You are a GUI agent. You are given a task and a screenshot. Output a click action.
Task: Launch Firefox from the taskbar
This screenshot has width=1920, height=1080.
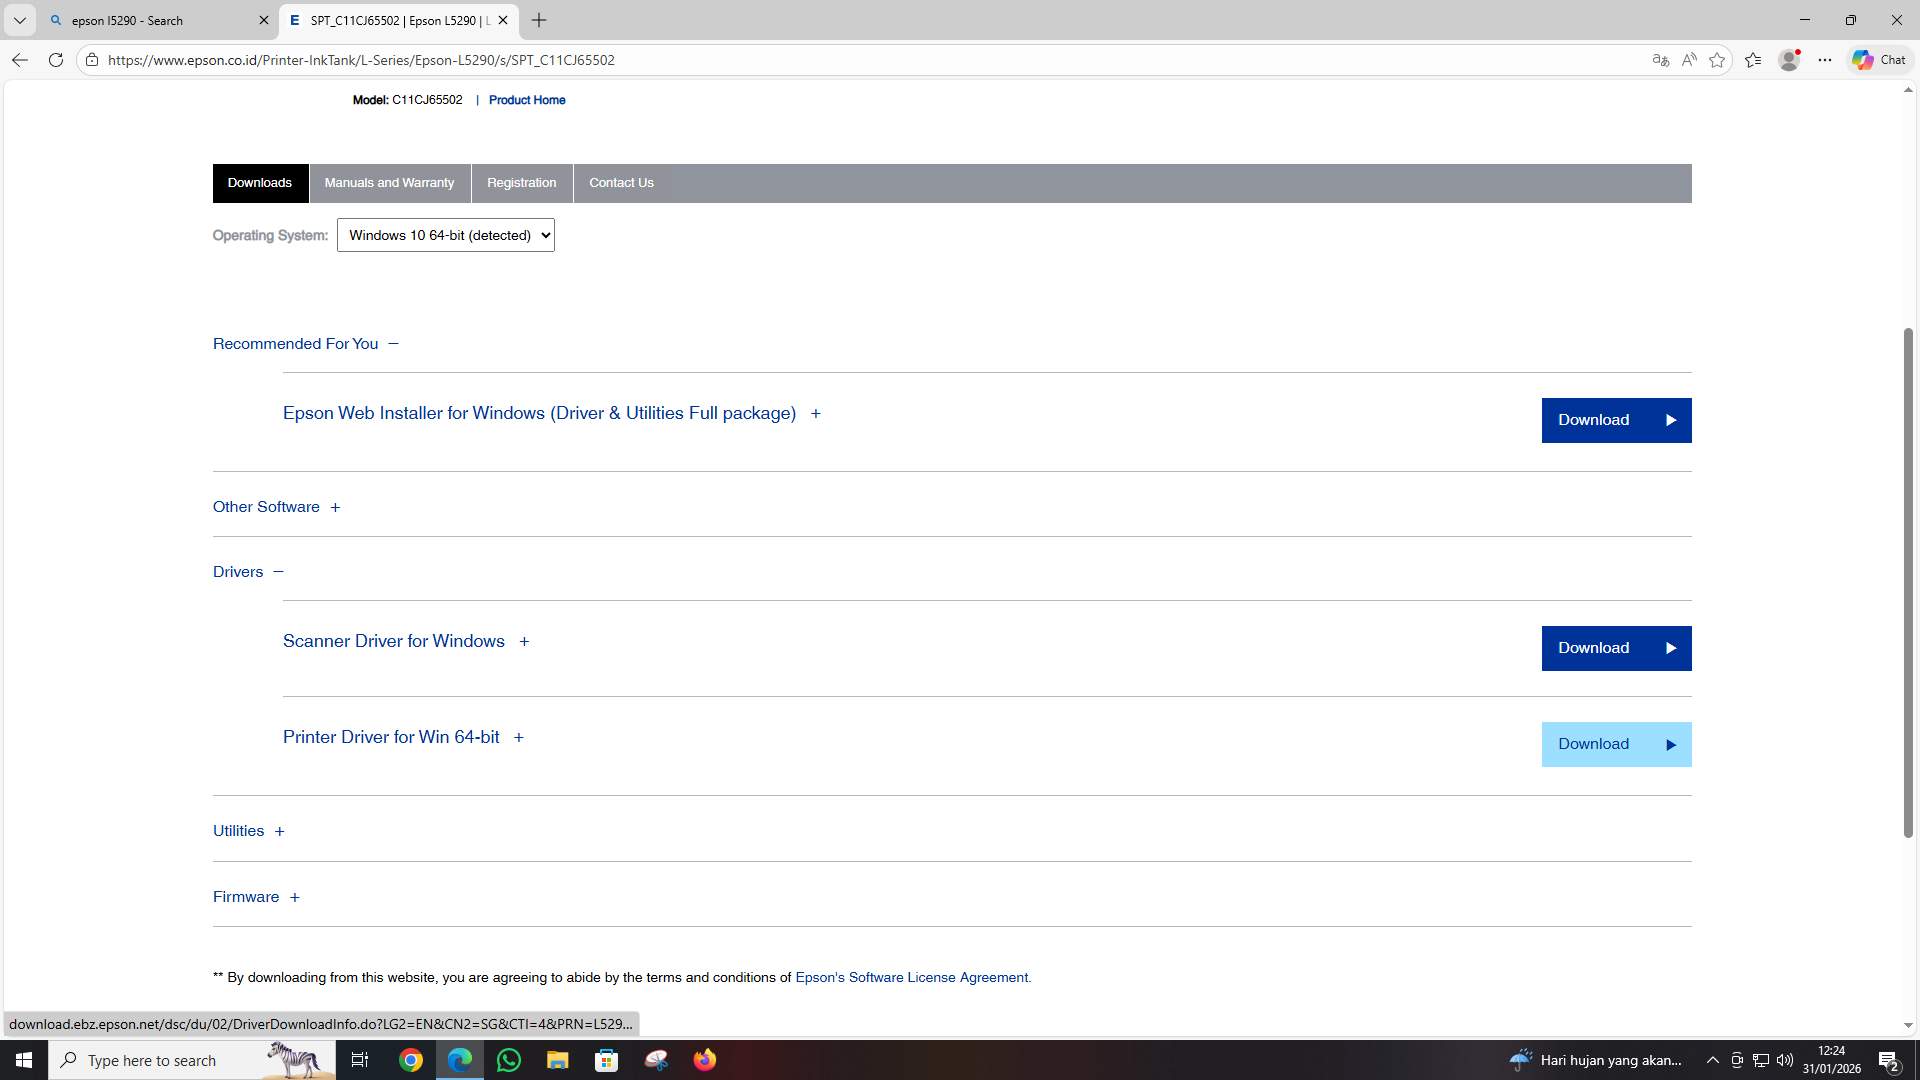pyautogui.click(x=705, y=1059)
